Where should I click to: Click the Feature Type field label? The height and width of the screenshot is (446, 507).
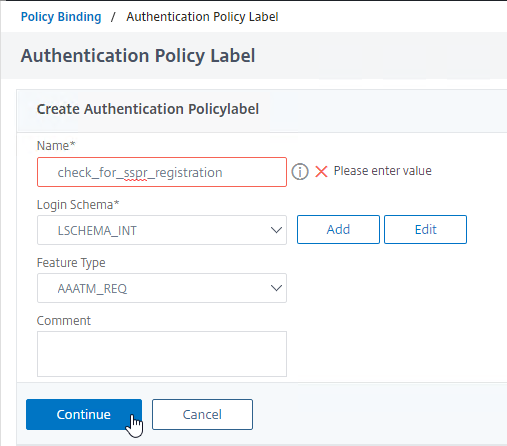(71, 263)
